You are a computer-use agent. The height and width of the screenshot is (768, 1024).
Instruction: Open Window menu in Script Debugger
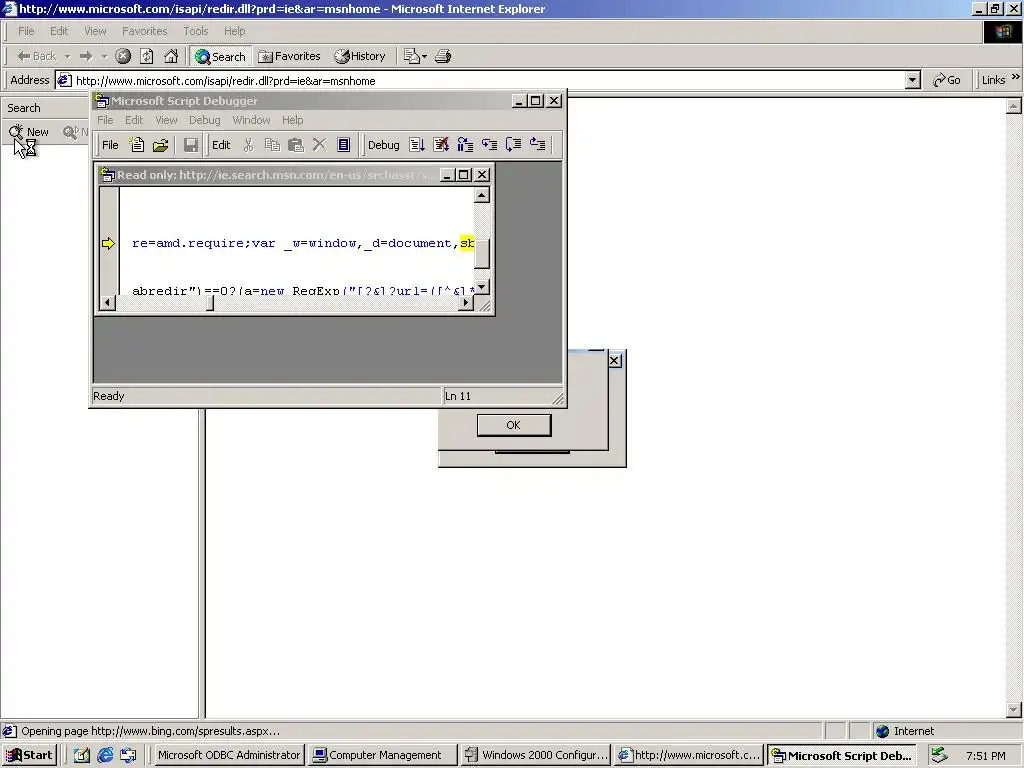[251, 120]
